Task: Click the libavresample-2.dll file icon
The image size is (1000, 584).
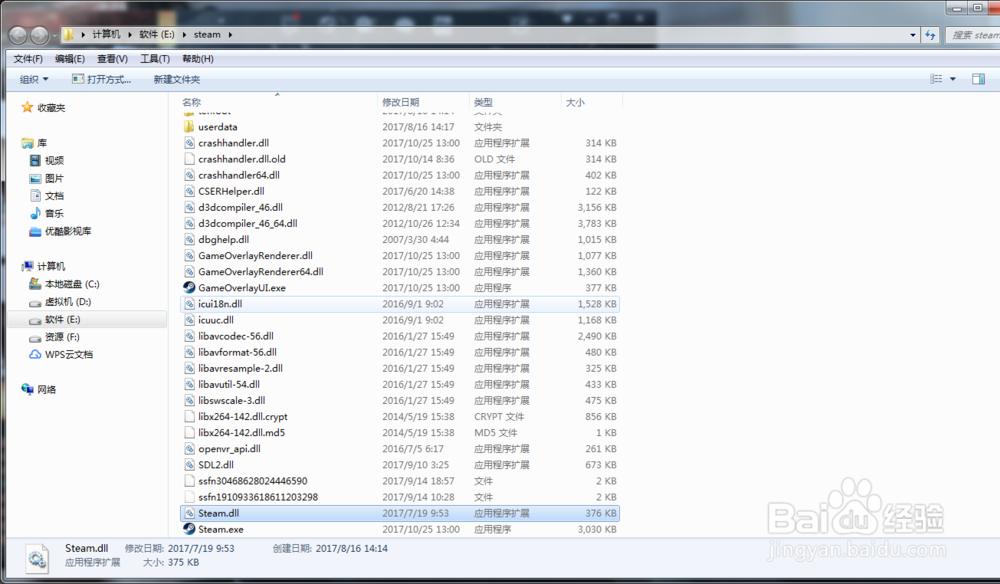Action: [189, 368]
